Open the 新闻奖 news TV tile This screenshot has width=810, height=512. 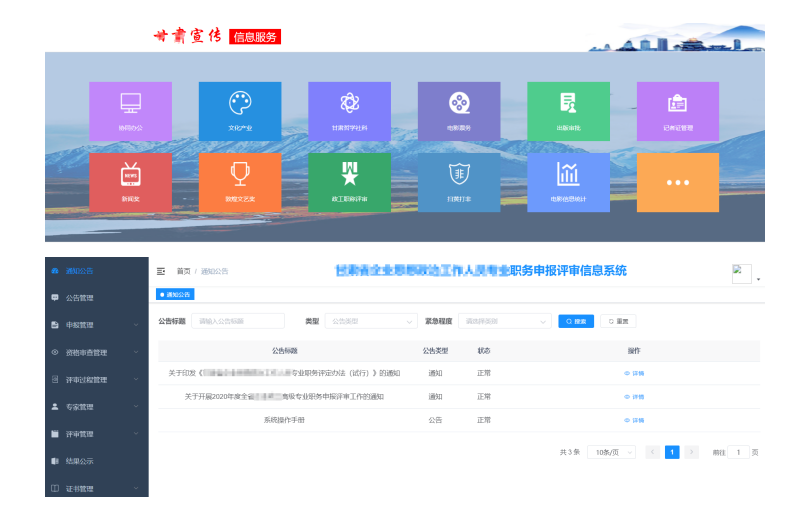(130, 182)
